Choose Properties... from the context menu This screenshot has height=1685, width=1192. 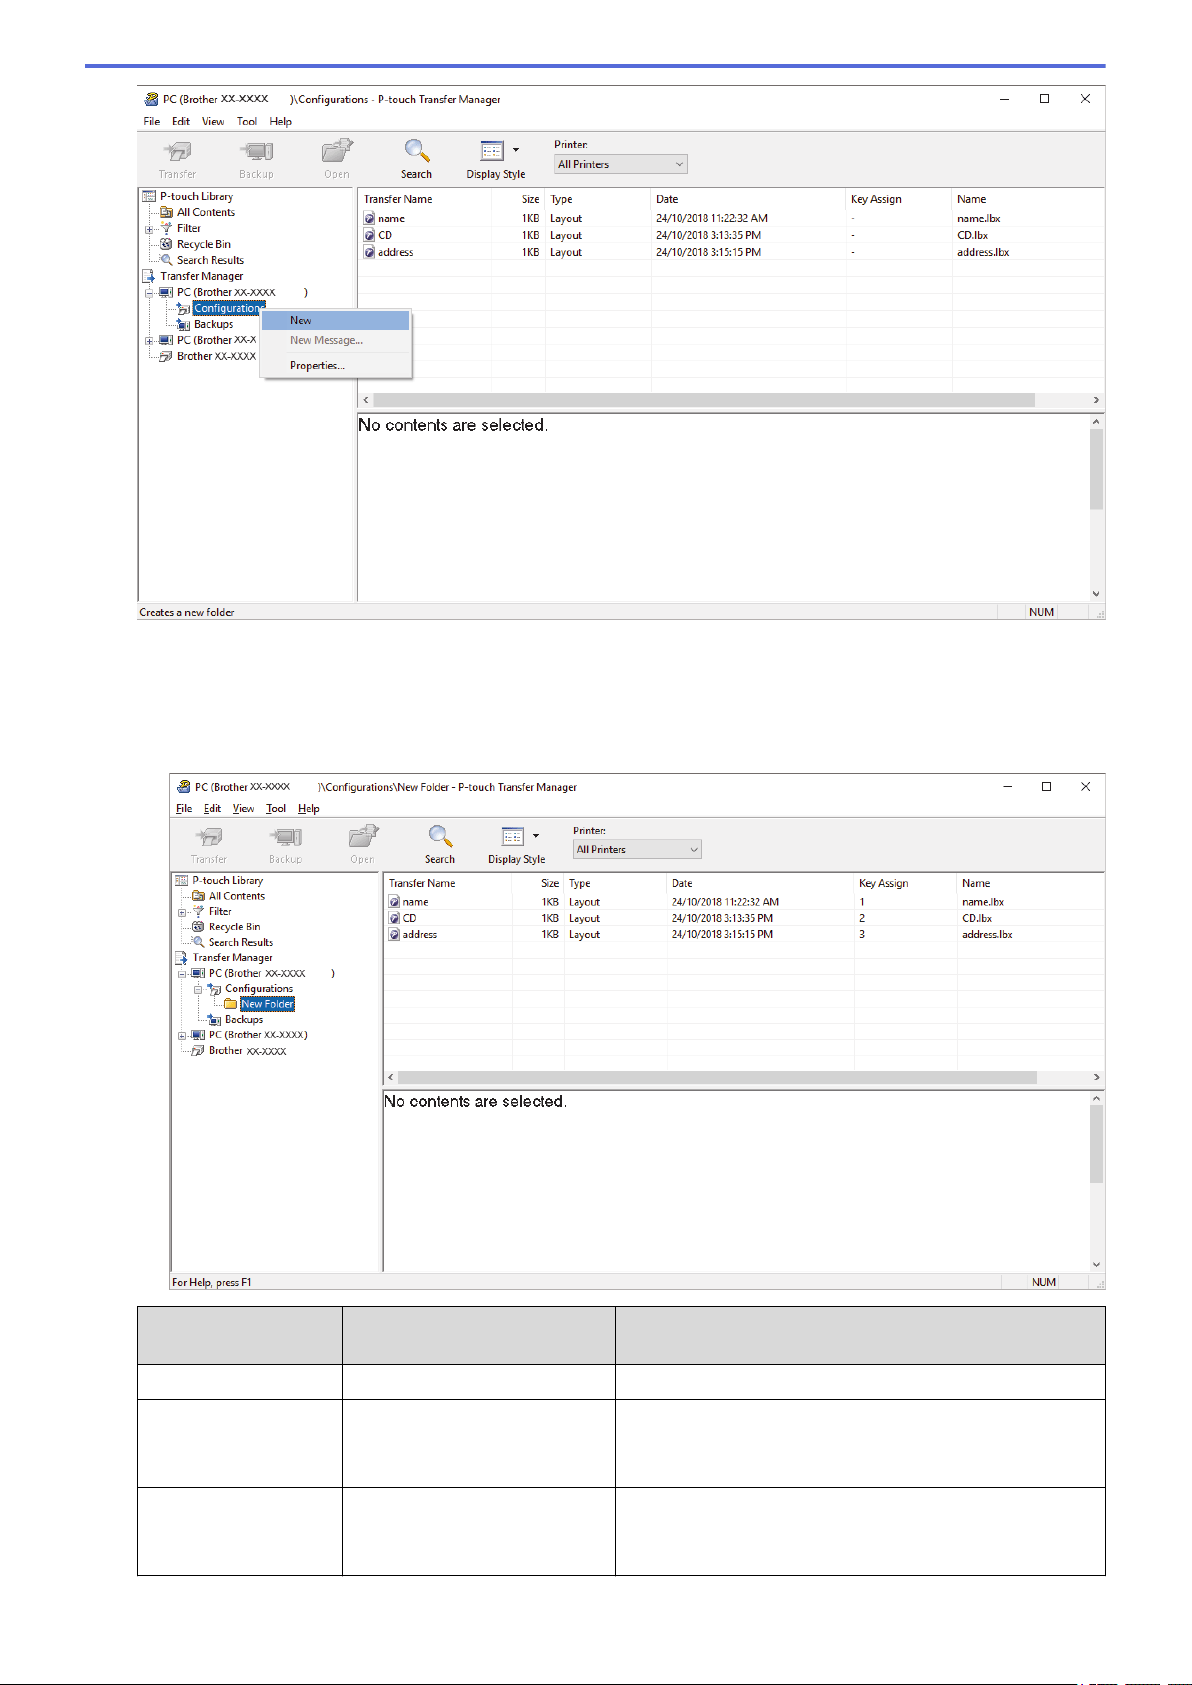tap(335, 365)
